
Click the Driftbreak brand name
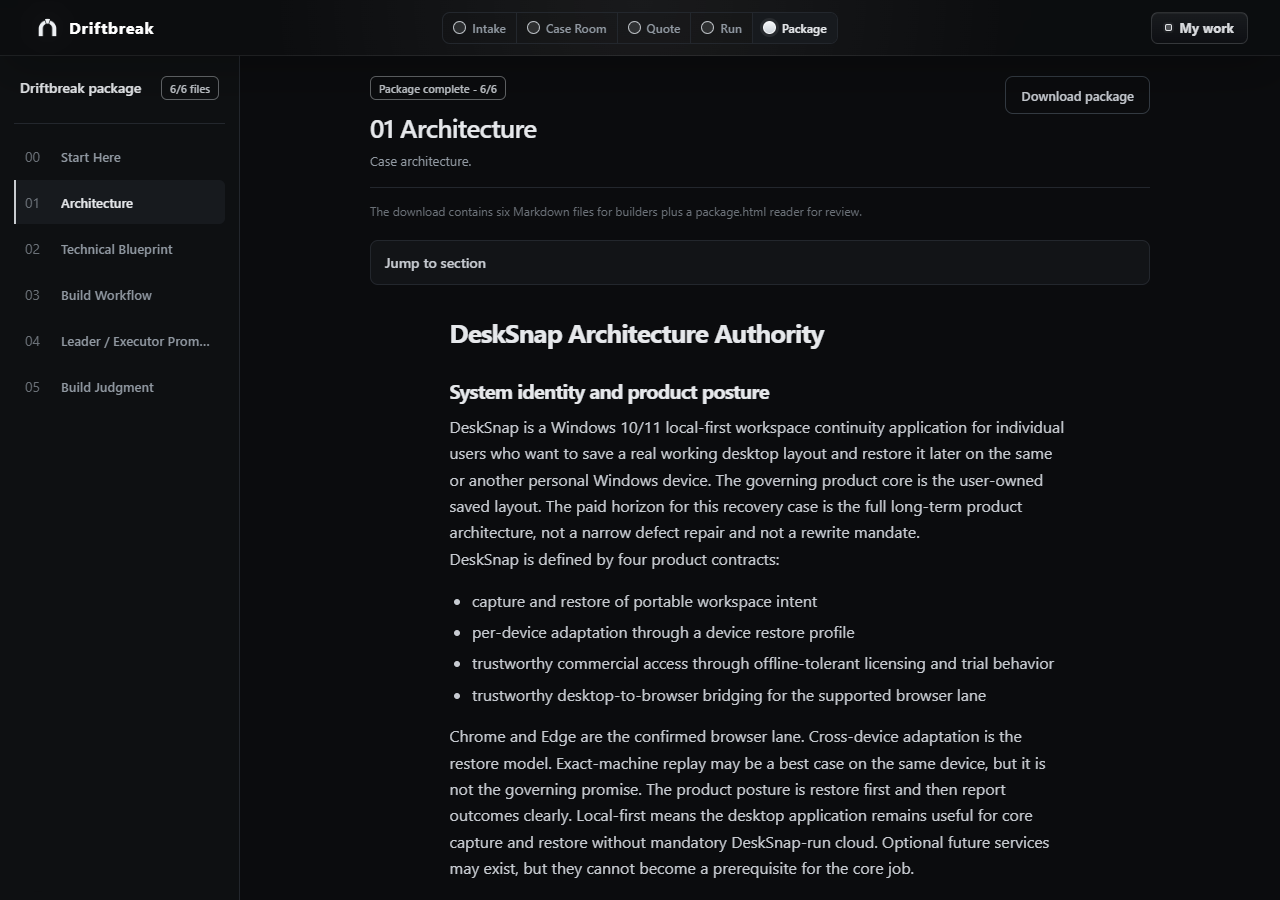[111, 28]
